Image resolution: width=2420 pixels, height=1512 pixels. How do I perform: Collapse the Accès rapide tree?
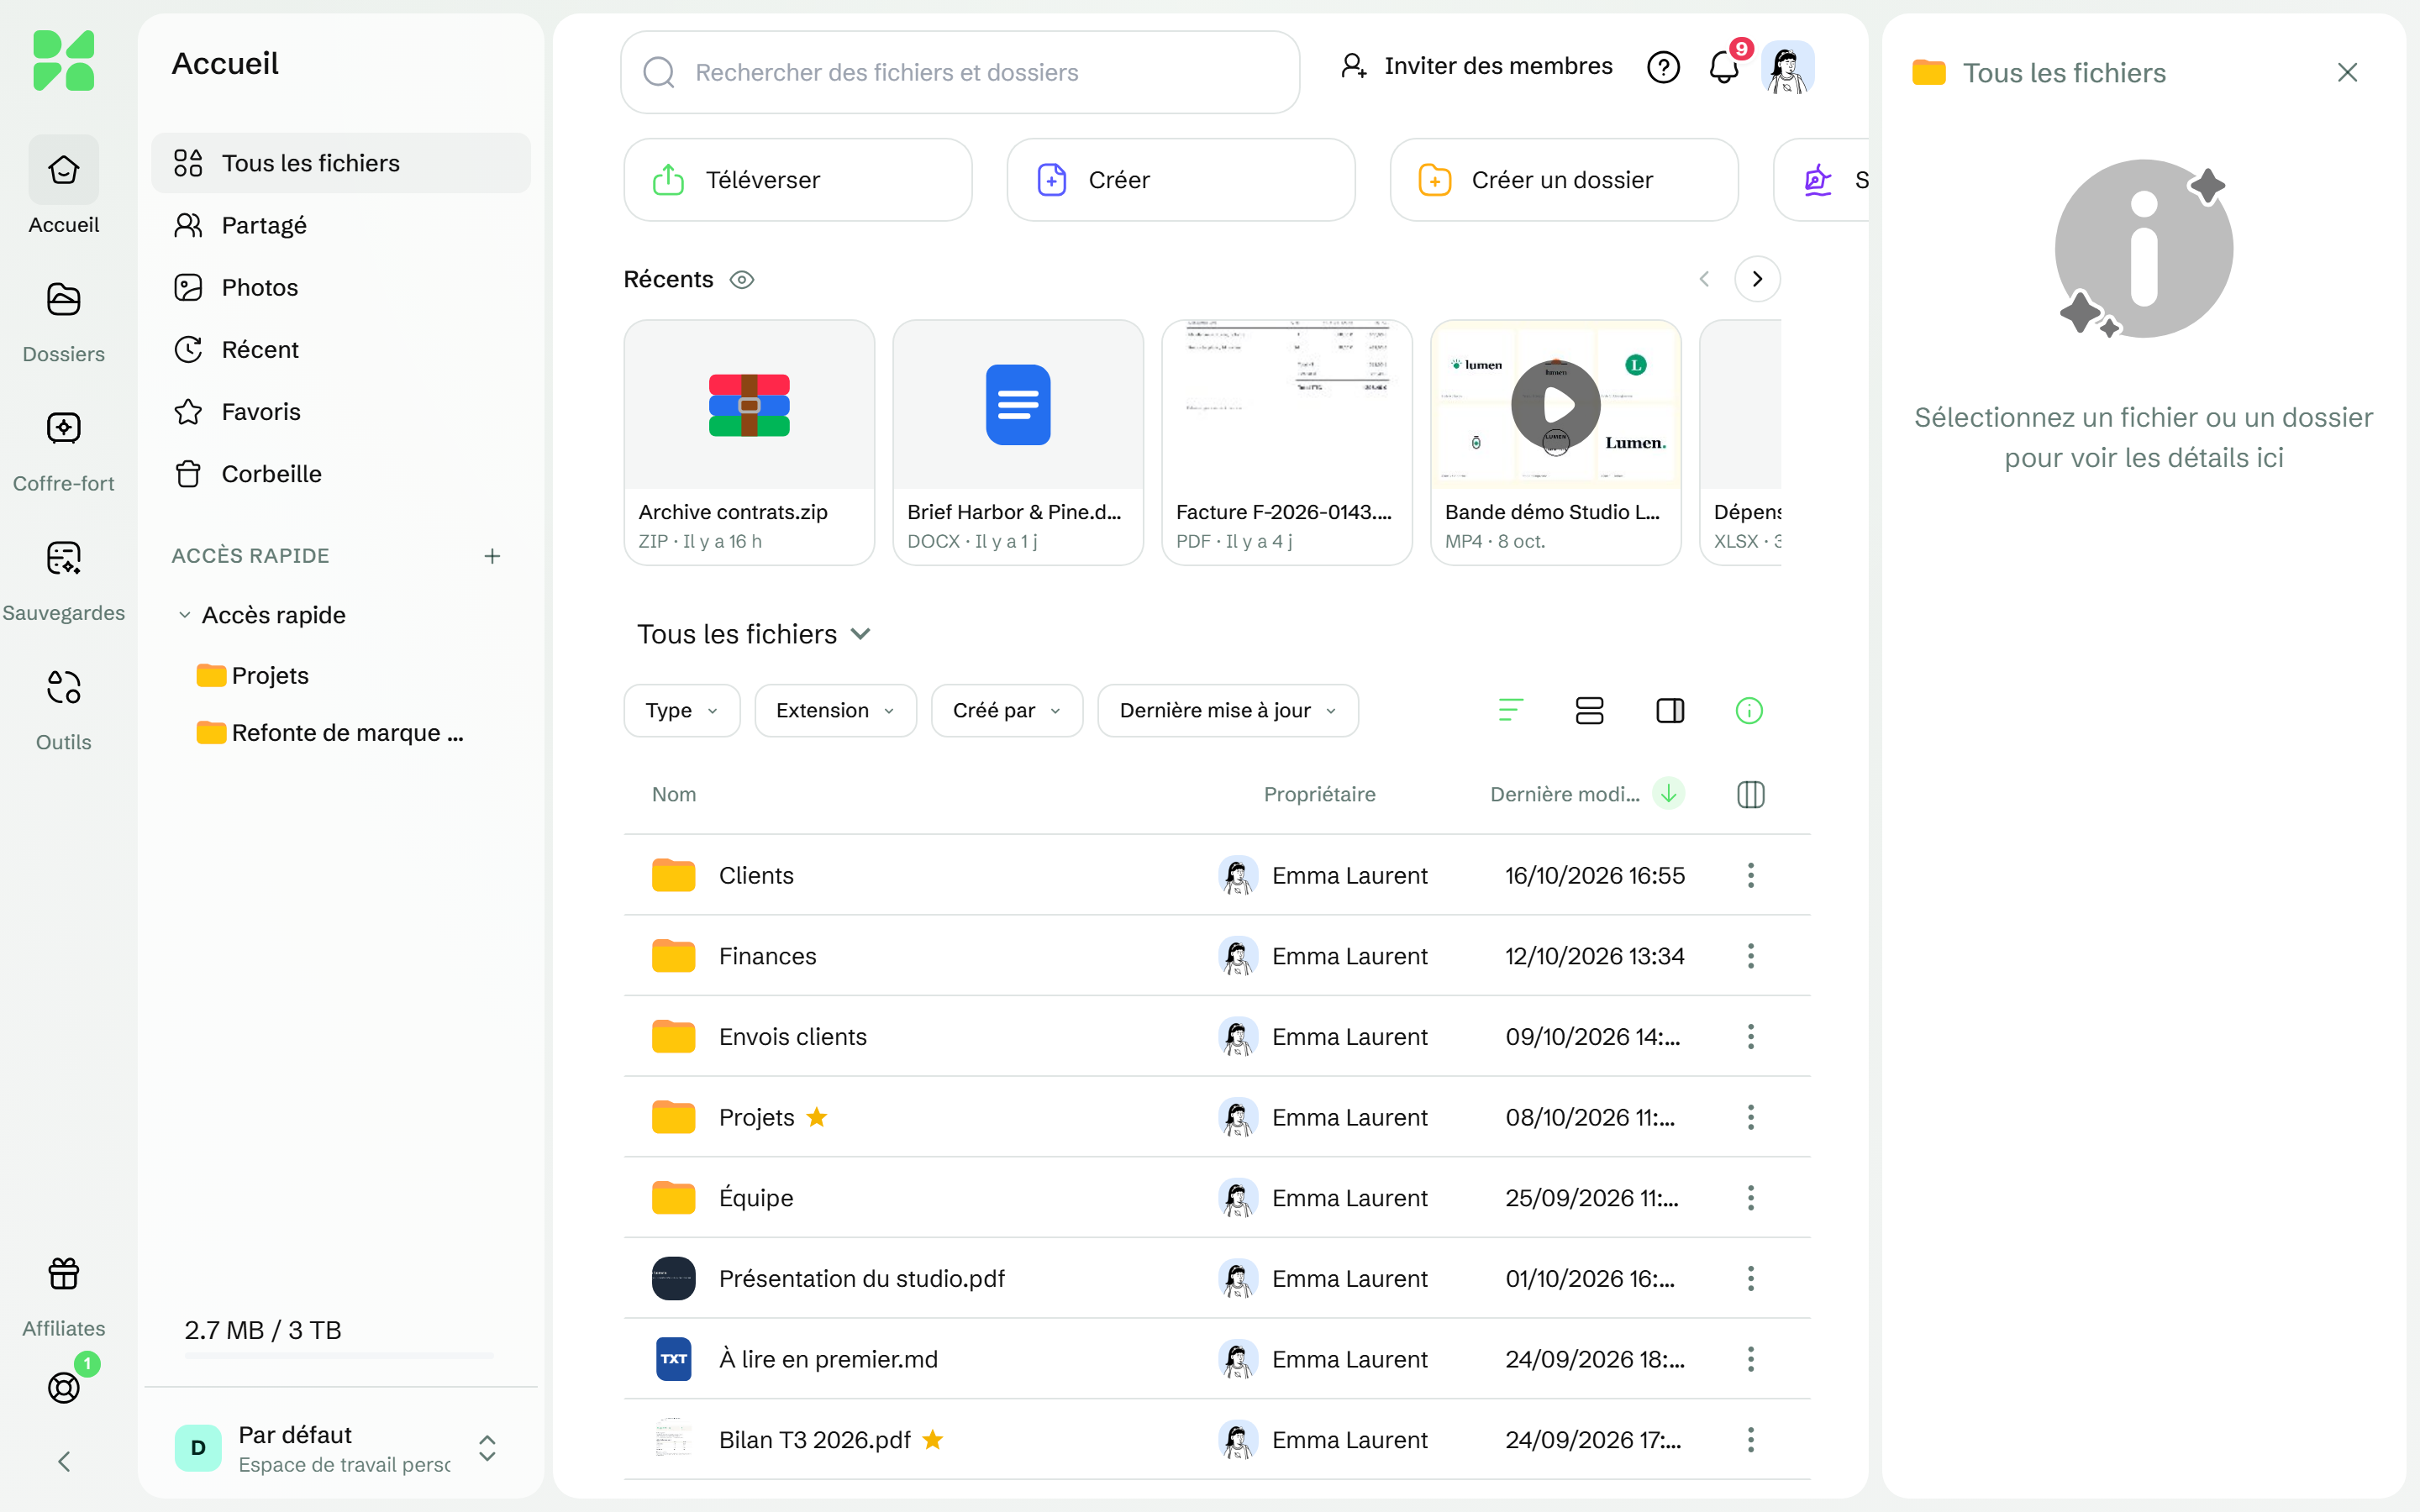click(184, 615)
